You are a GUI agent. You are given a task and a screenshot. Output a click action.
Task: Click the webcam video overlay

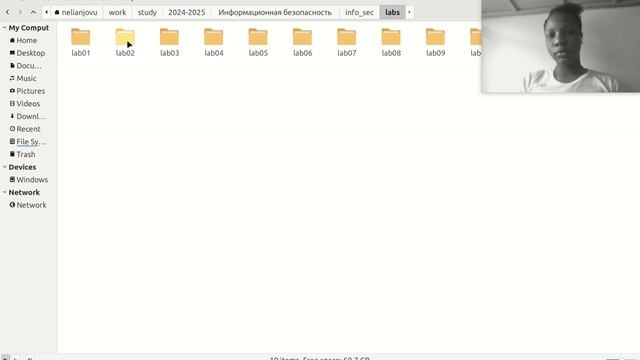tap(561, 46)
